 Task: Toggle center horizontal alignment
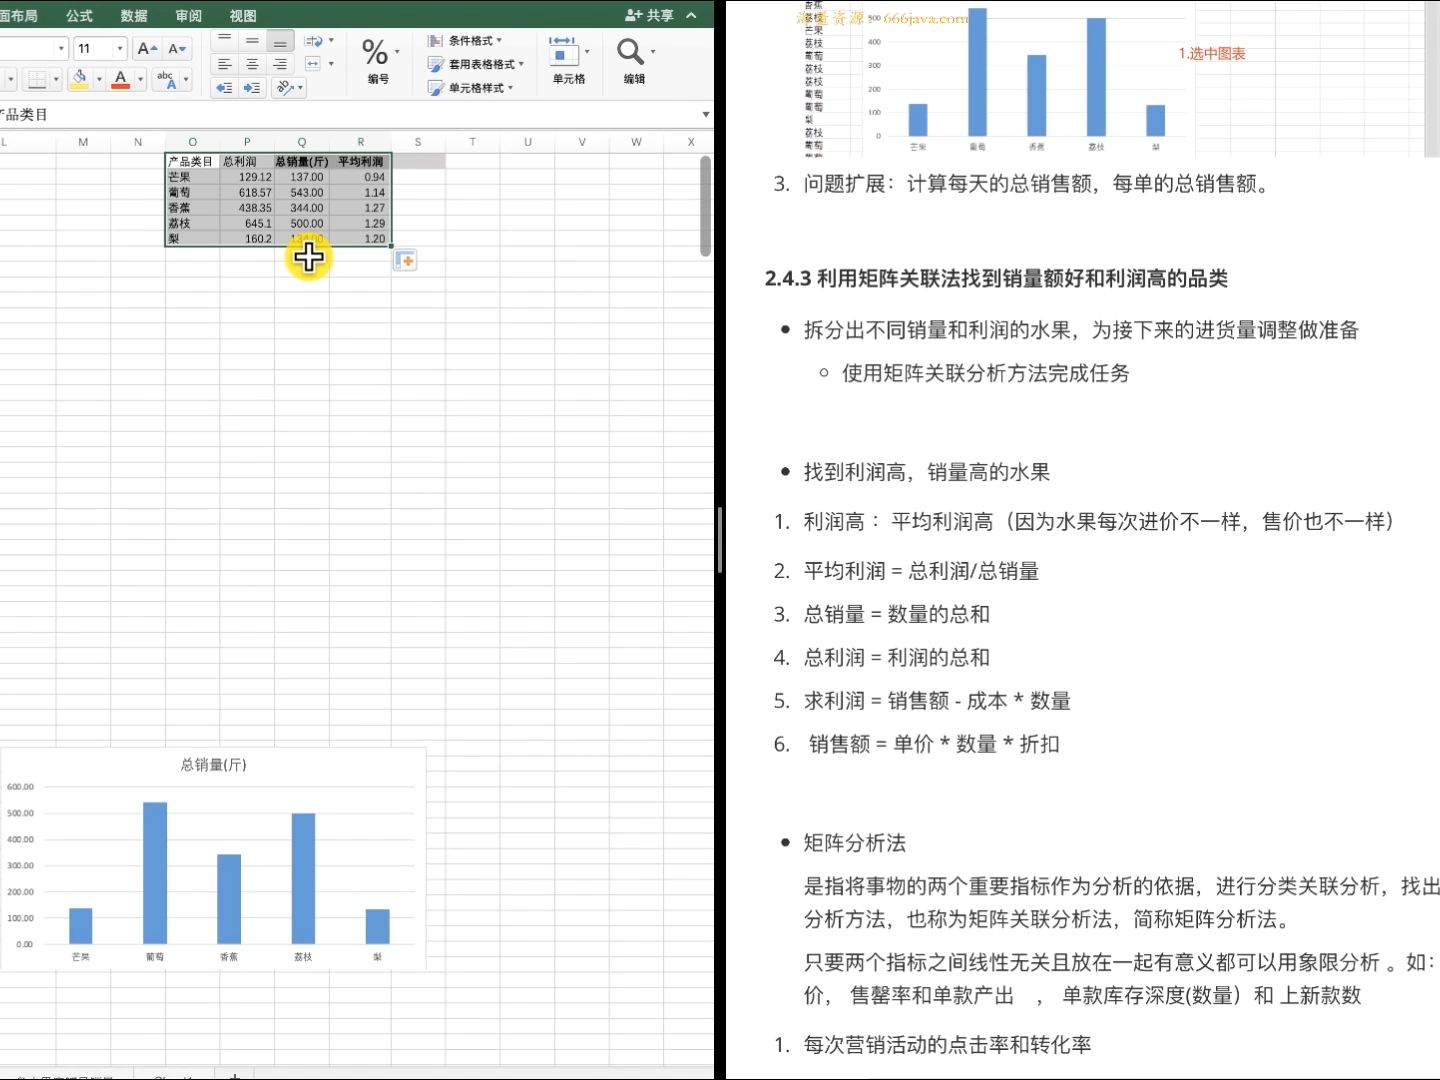pyautogui.click(x=252, y=64)
